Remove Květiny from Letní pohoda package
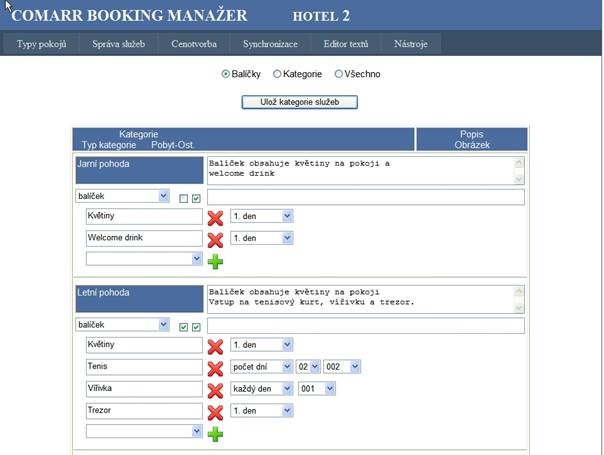 pos(215,347)
